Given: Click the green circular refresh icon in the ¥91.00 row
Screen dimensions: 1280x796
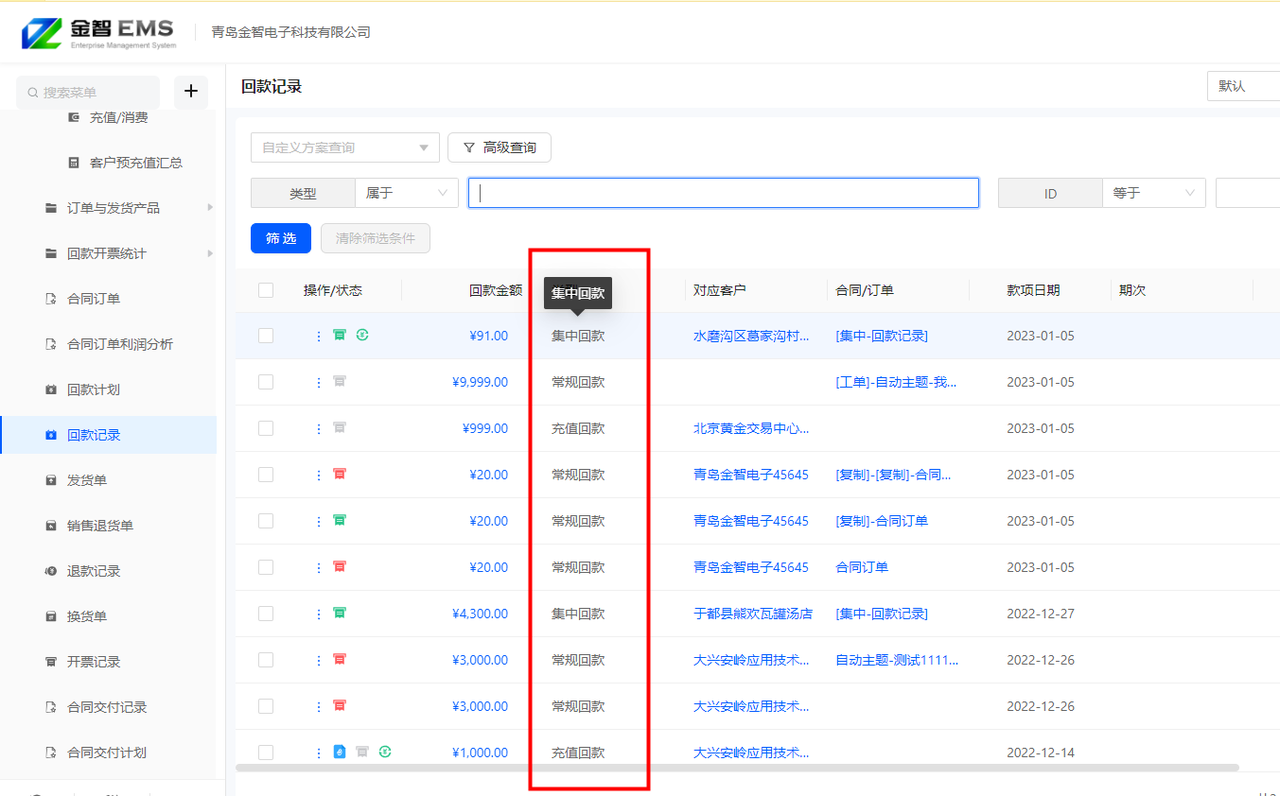Looking at the screenshot, I should pos(362,335).
